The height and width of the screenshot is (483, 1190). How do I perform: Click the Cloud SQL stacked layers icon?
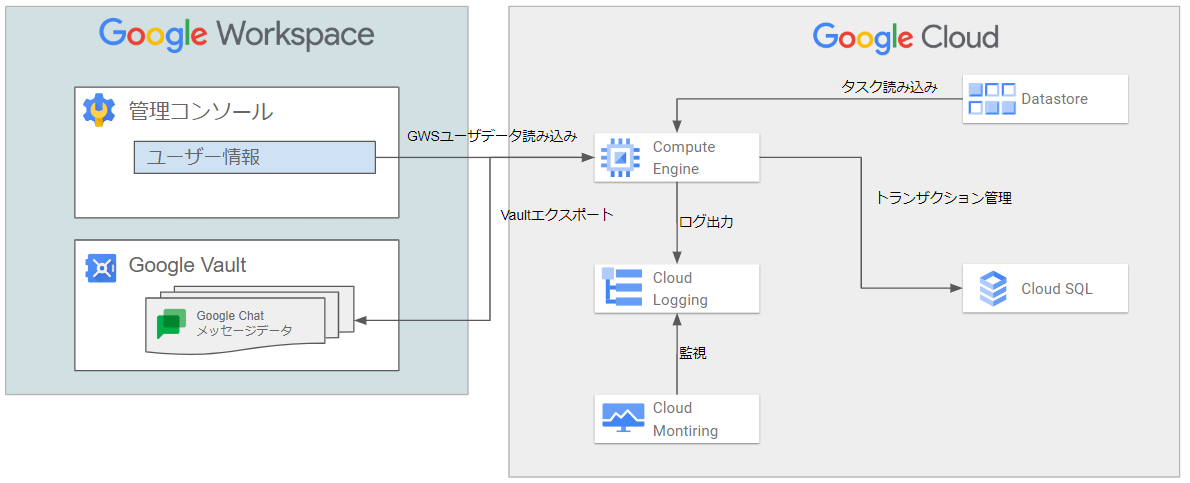click(993, 288)
